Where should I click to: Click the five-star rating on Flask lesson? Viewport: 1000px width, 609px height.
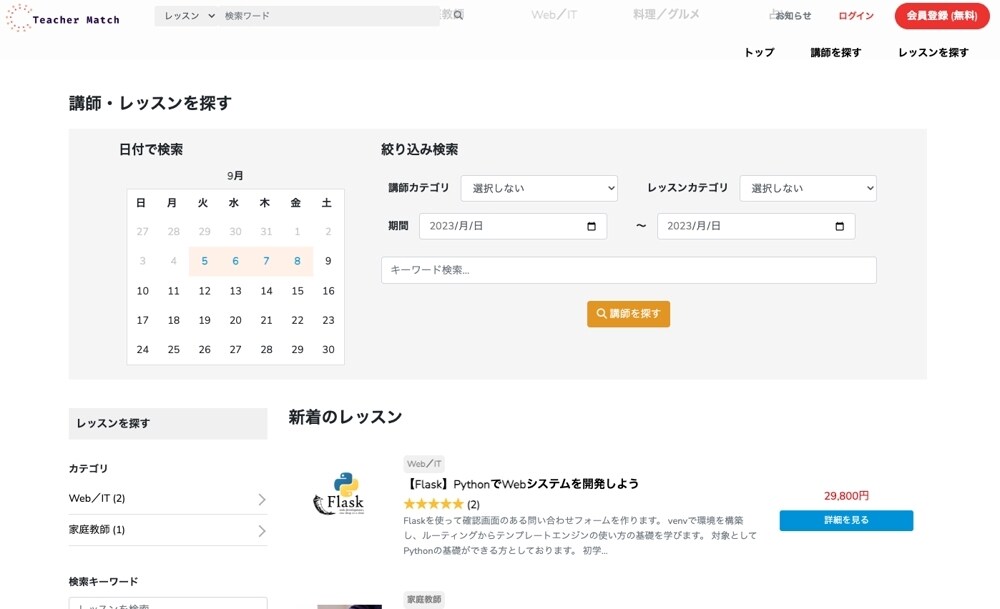(x=433, y=504)
